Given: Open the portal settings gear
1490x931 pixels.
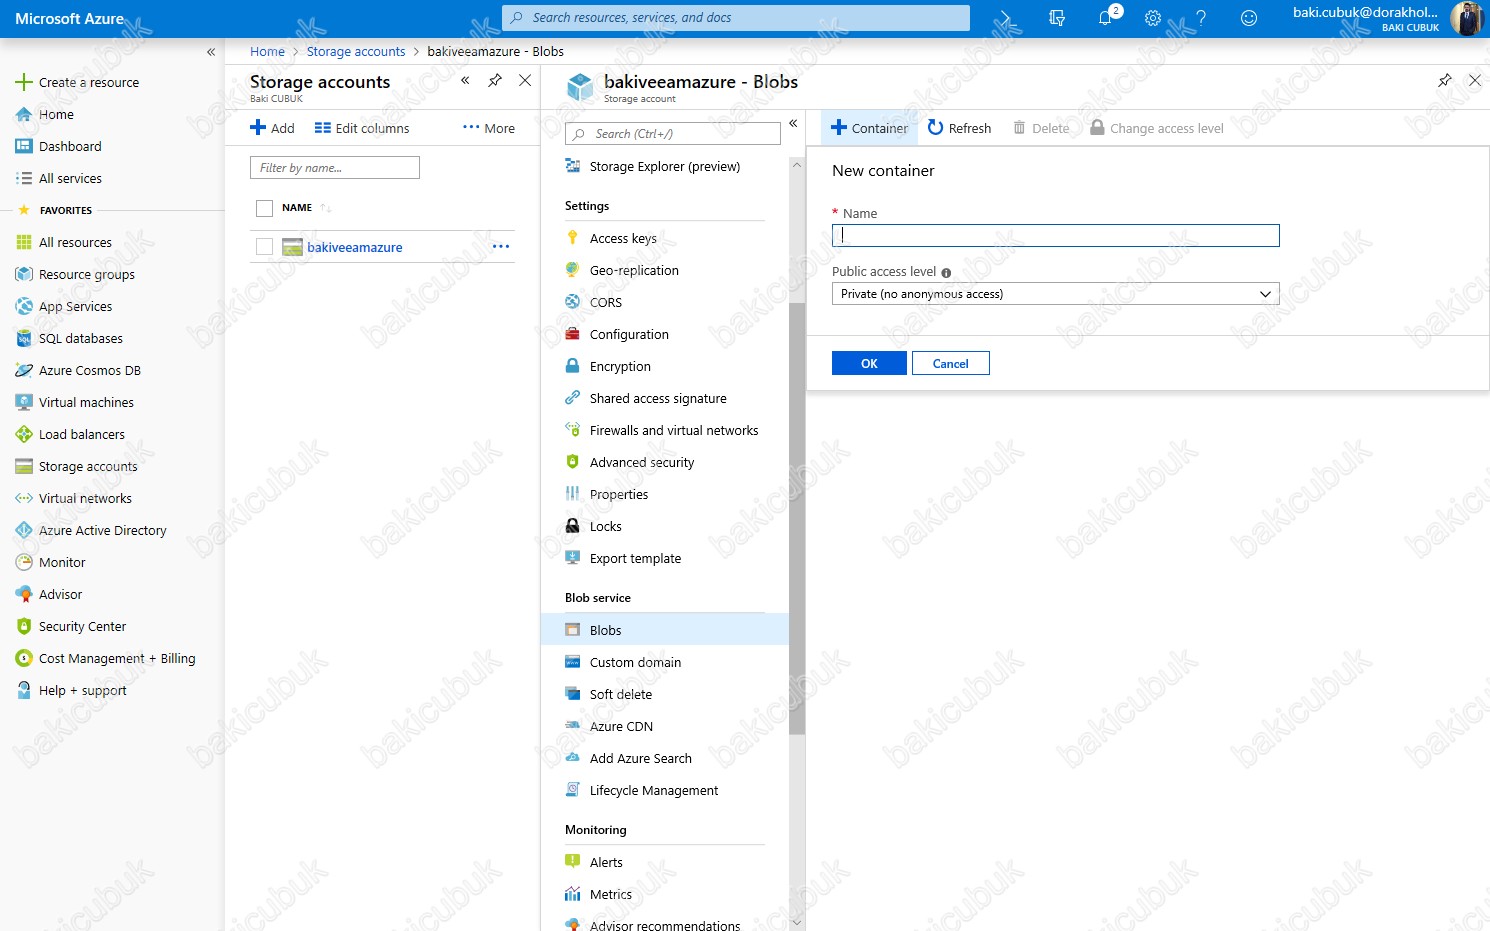Looking at the screenshot, I should tap(1153, 18).
